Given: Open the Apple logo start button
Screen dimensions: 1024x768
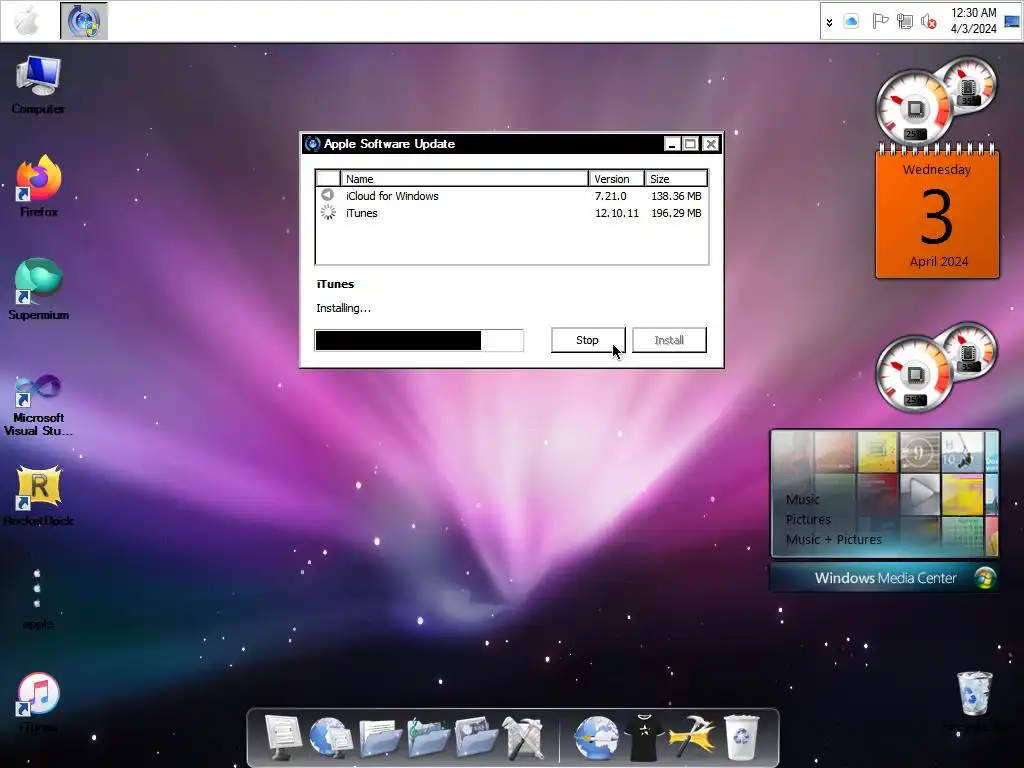Looking at the screenshot, I should pyautogui.click(x=27, y=21).
